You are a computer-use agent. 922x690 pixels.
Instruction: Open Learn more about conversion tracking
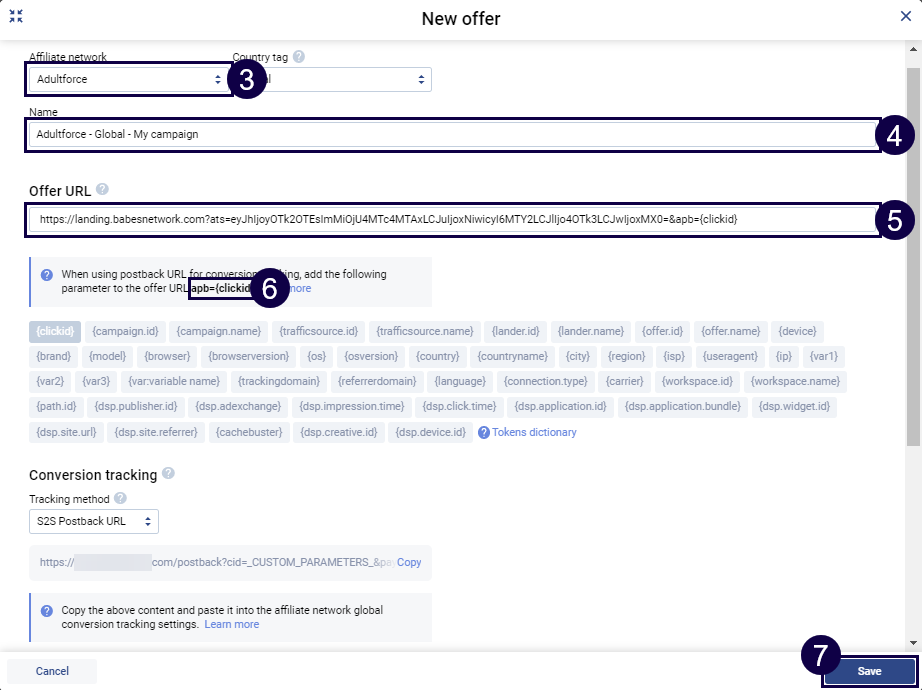click(x=231, y=624)
